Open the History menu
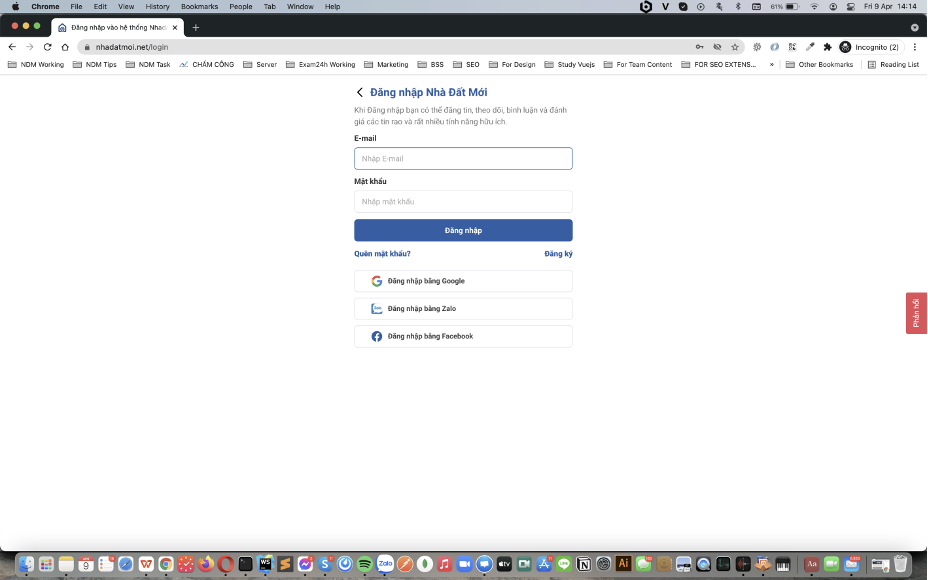Image resolution: width=928 pixels, height=580 pixels. (x=157, y=7)
